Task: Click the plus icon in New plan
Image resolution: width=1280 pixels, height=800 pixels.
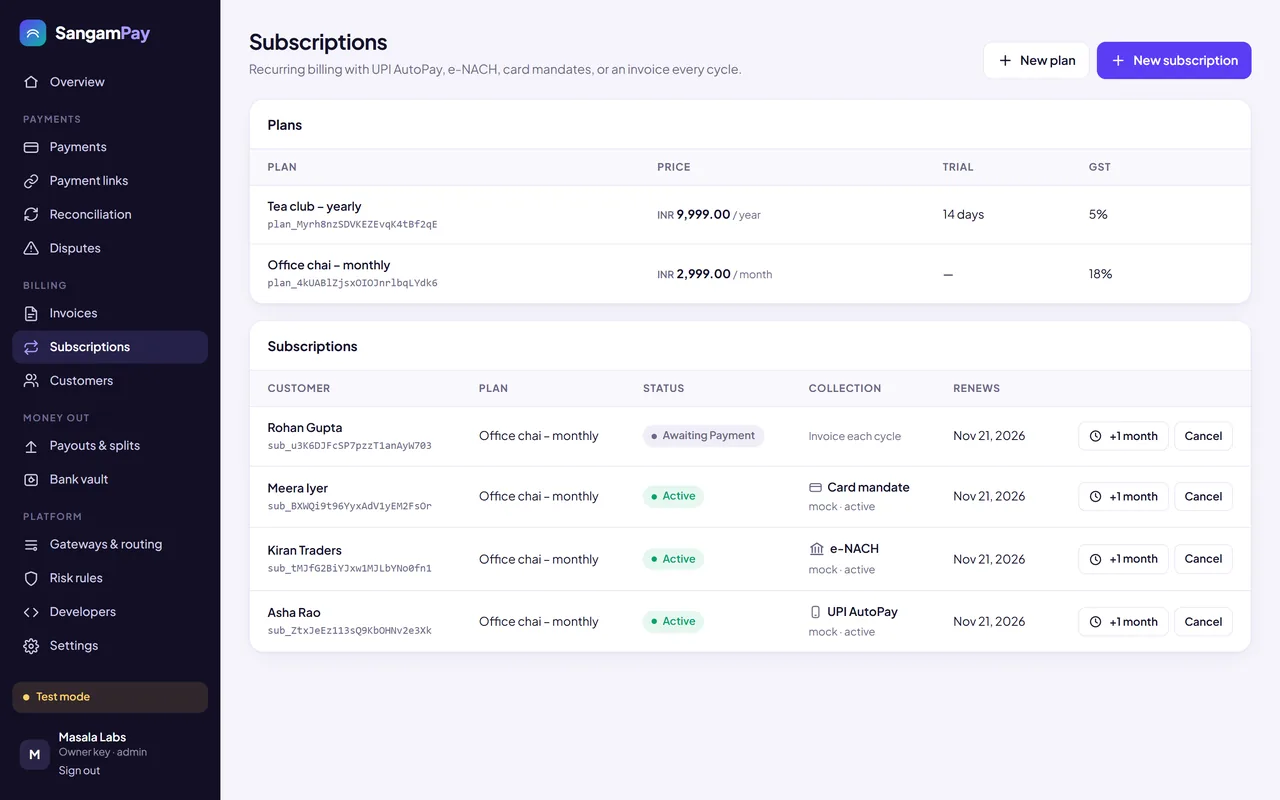Action: coord(1005,60)
